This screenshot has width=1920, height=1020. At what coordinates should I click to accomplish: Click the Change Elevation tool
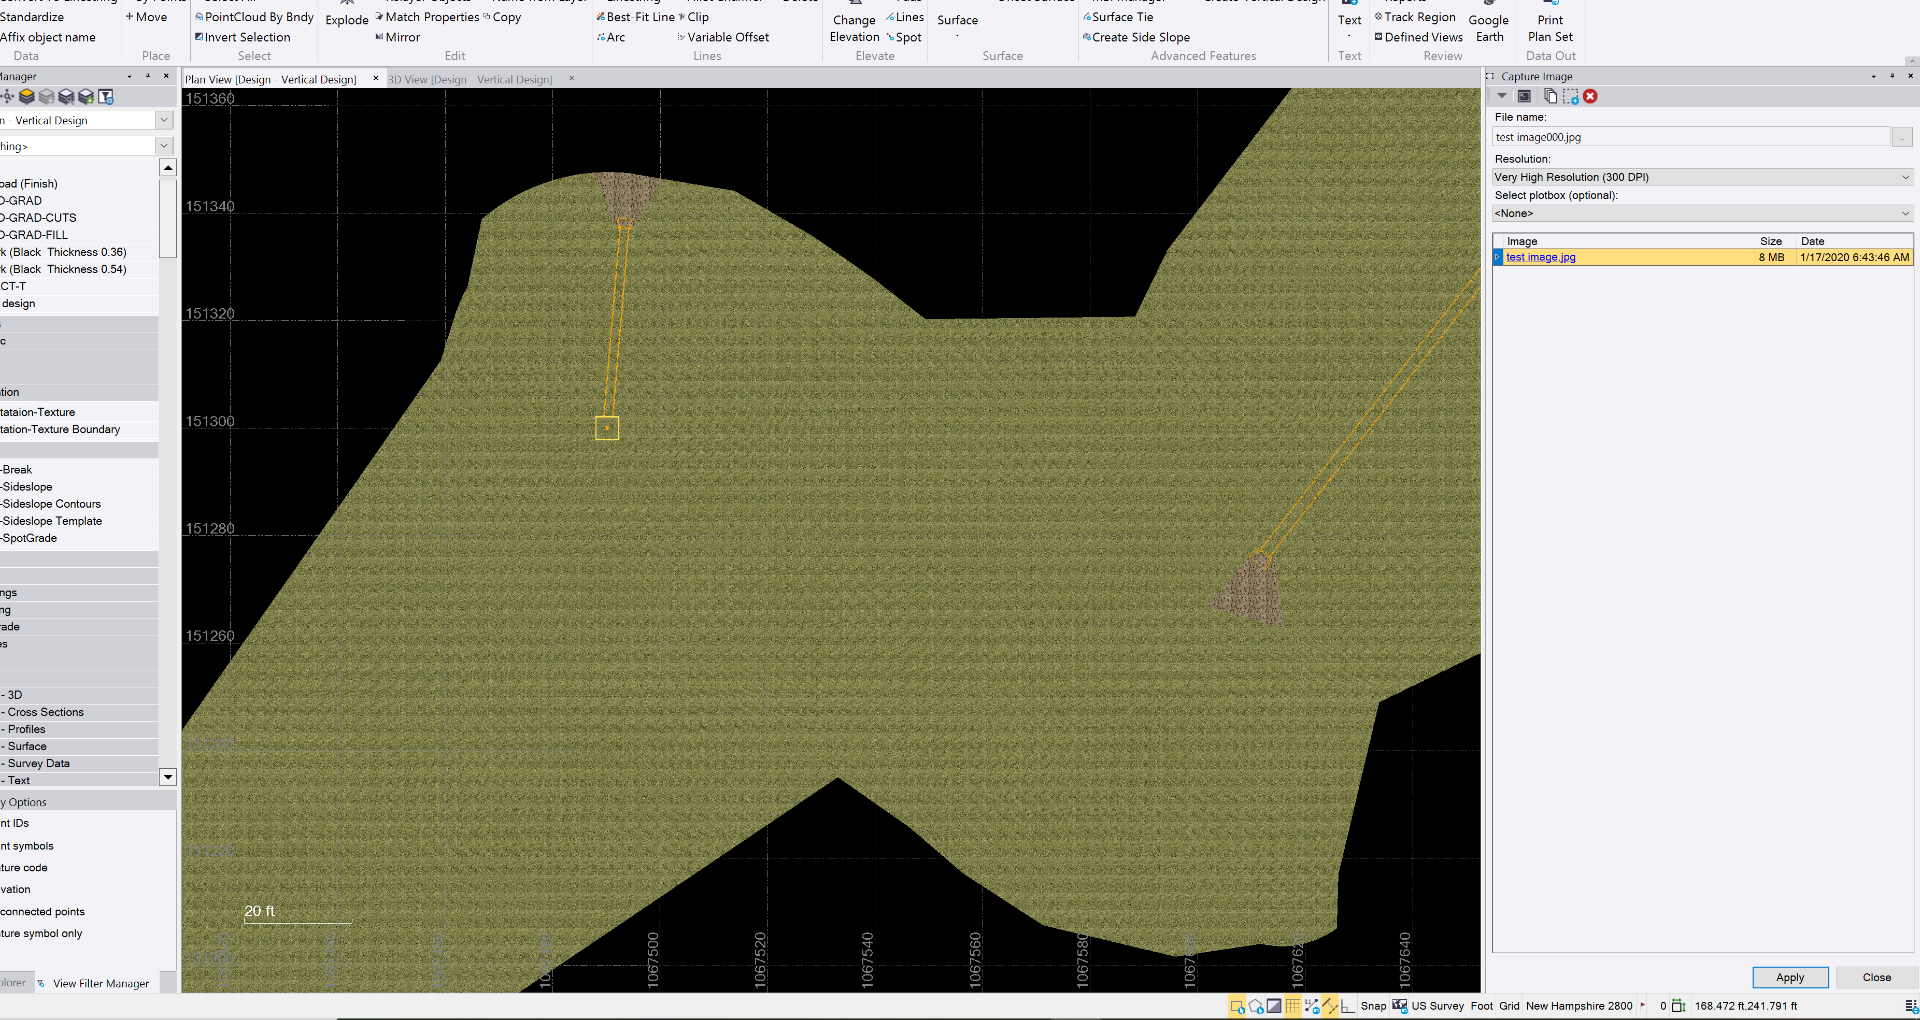click(854, 28)
